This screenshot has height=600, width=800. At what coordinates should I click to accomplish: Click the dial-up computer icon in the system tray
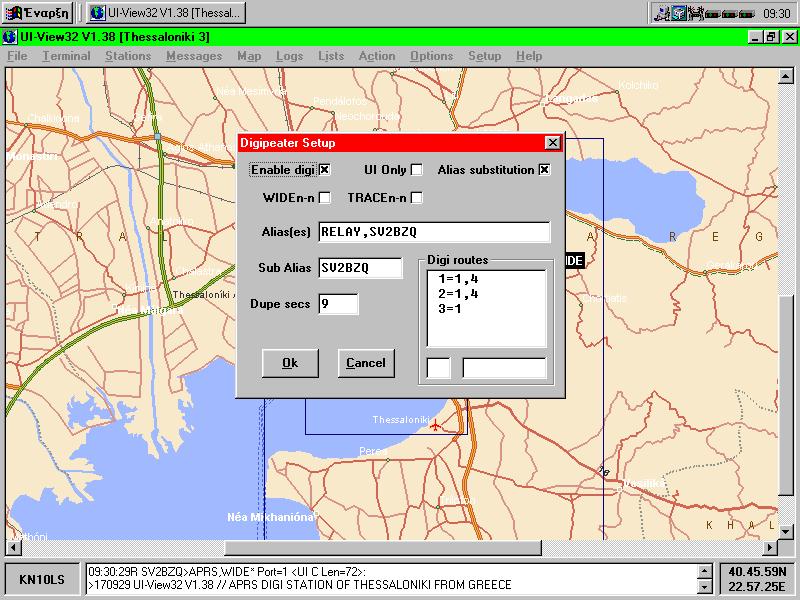(x=661, y=13)
